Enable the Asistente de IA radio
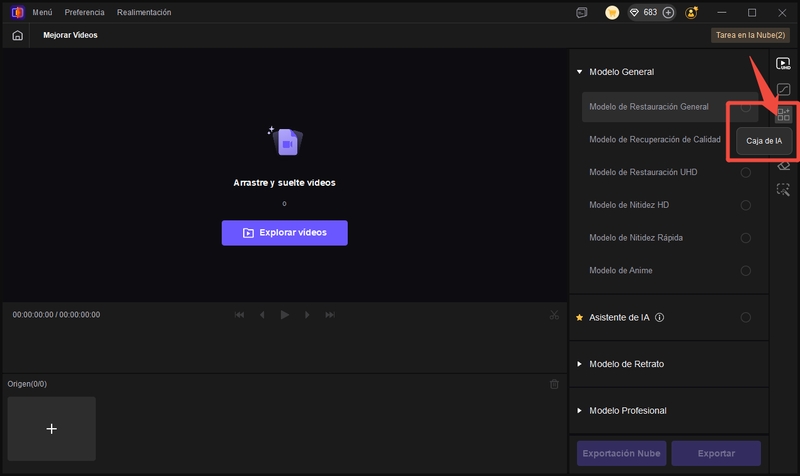800x476 pixels. (745, 317)
